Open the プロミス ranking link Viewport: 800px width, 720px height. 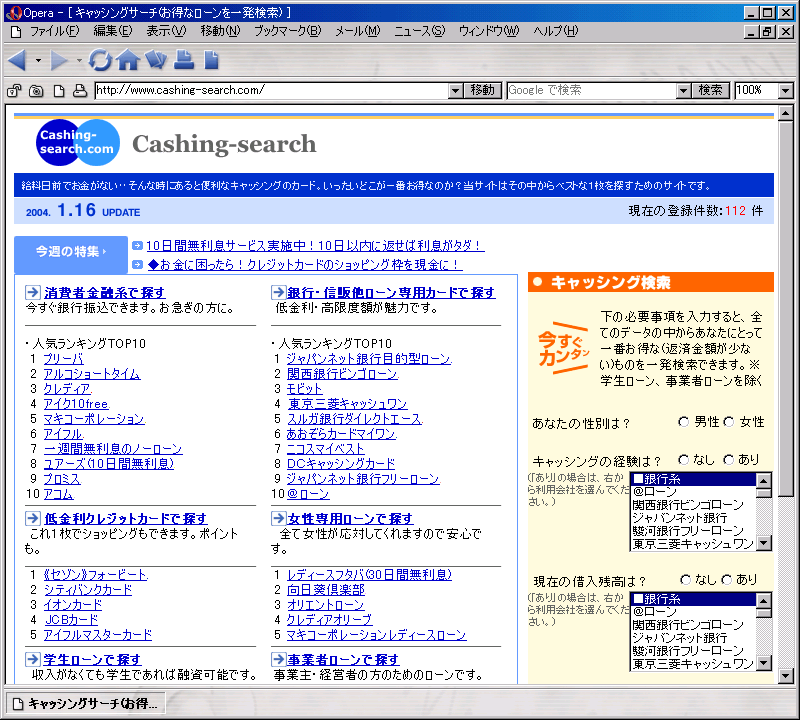[x=62, y=479]
